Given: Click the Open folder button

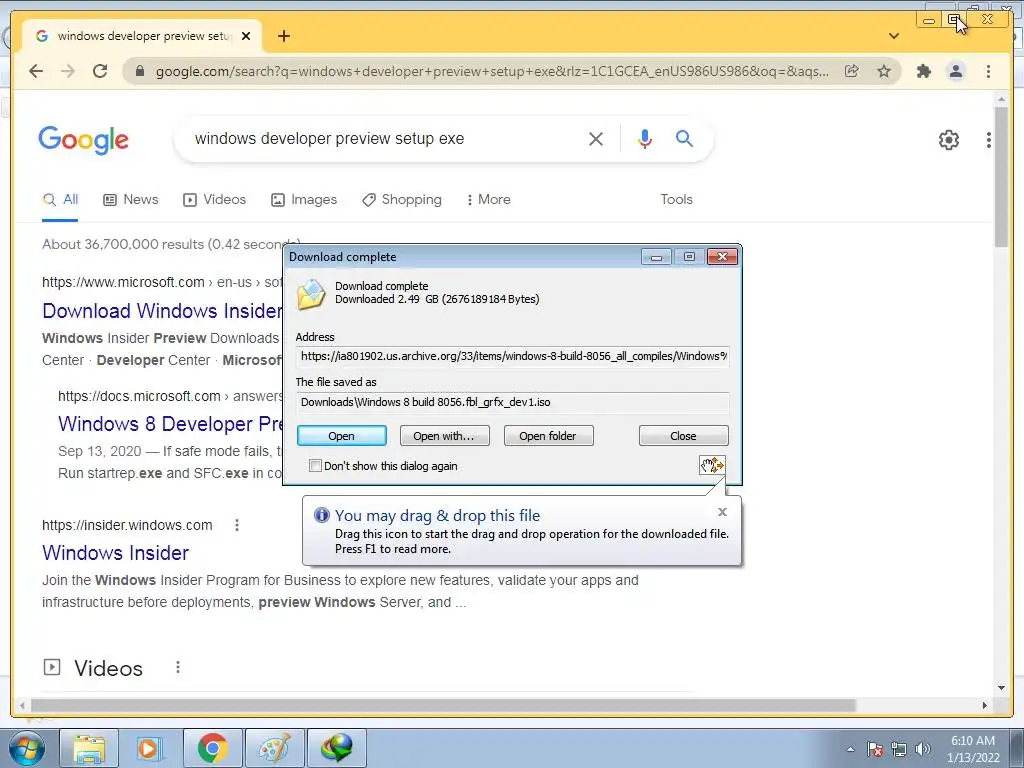Looking at the screenshot, I should (x=548, y=436).
